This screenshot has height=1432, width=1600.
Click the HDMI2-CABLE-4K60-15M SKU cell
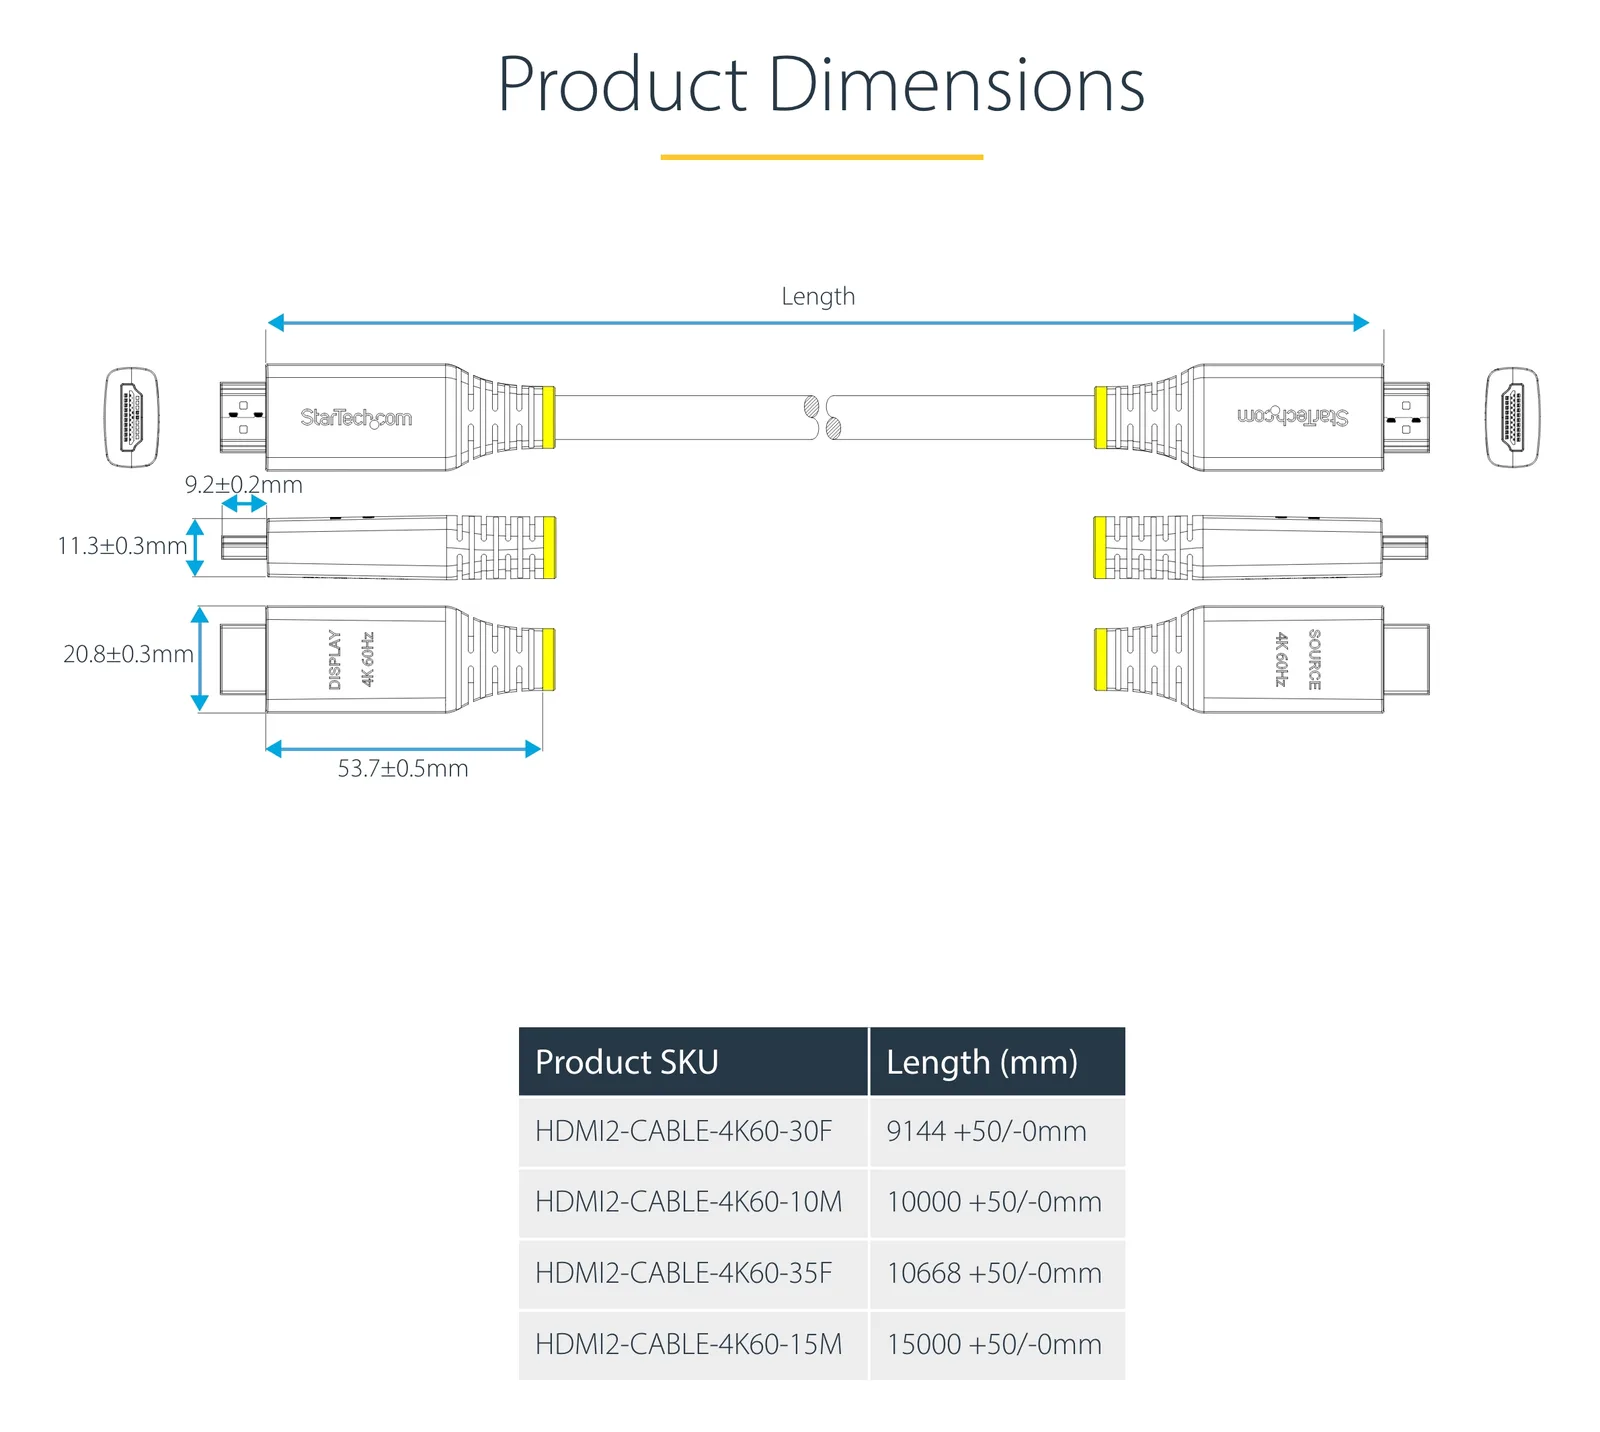pos(693,1345)
